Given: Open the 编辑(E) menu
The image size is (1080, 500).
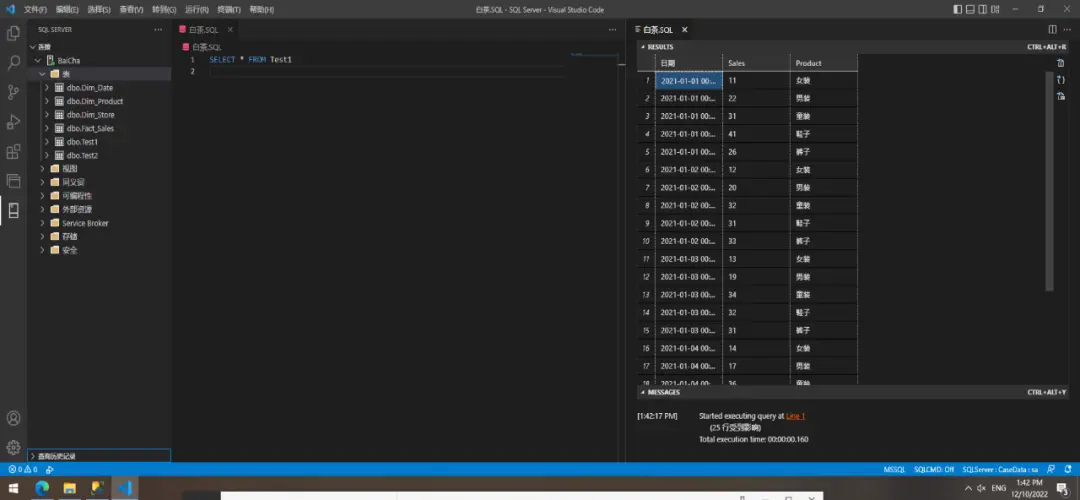Looking at the screenshot, I should click(68, 10).
